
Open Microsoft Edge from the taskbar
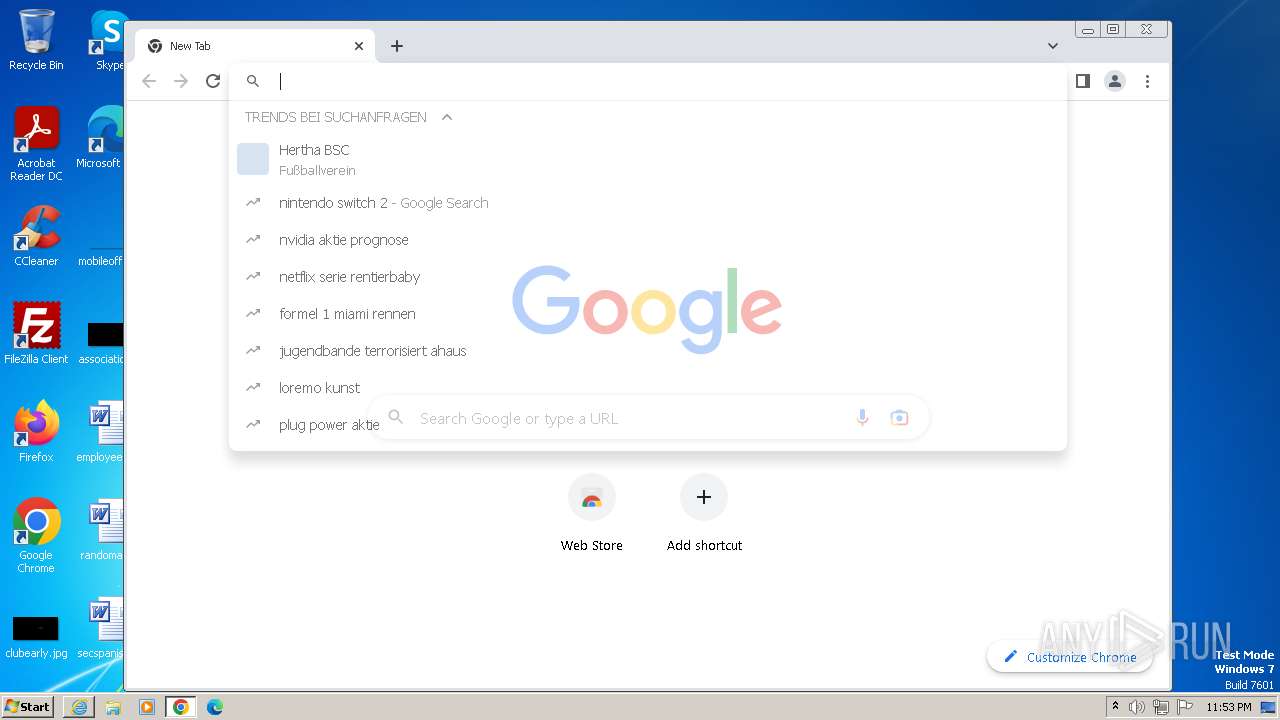(215, 707)
